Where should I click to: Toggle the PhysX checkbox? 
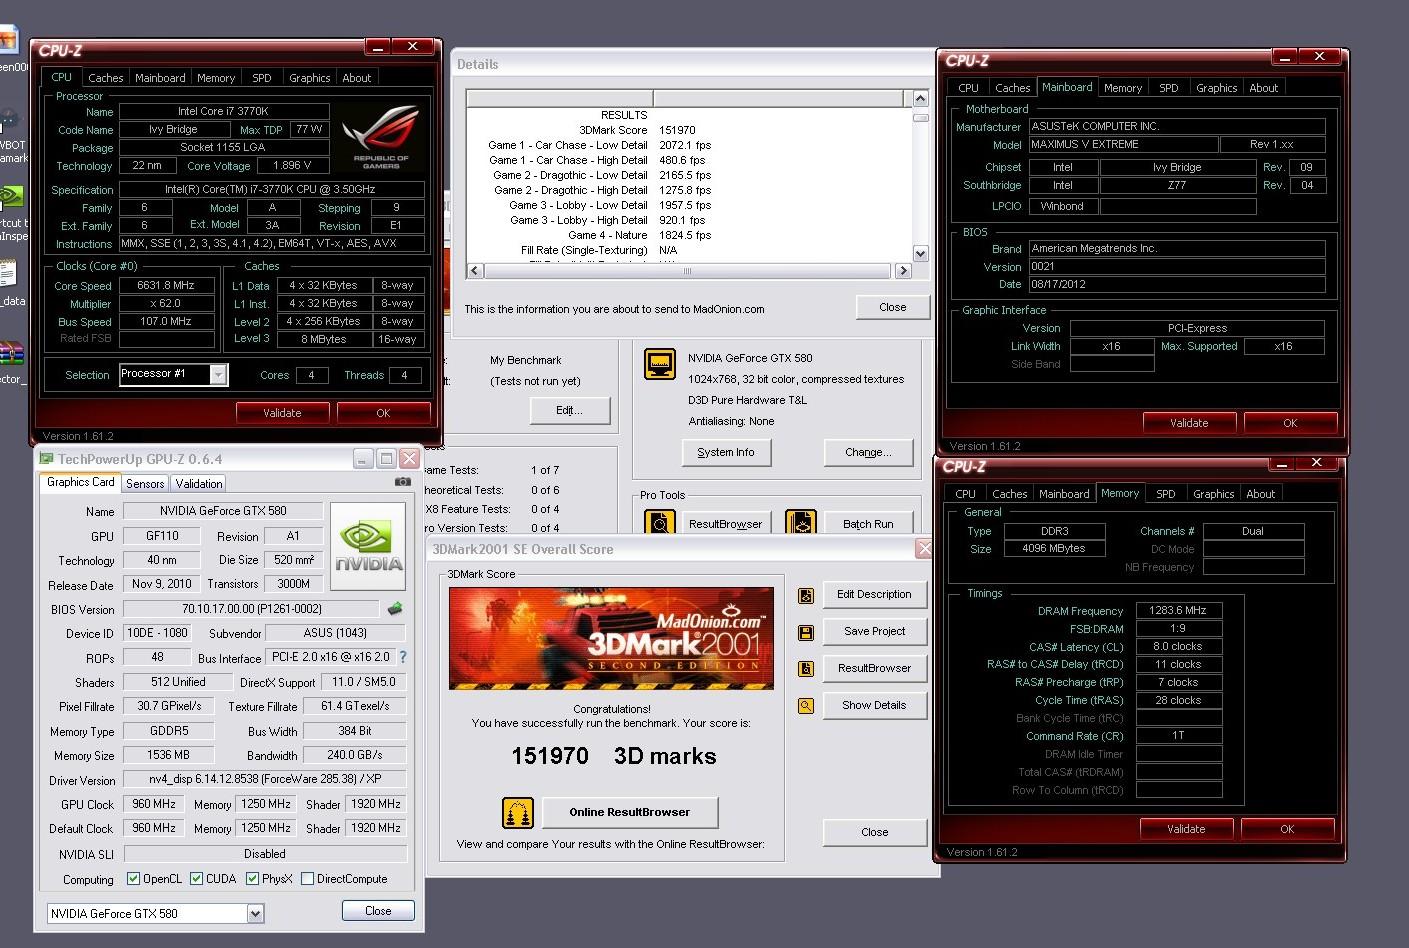(252, 879)
